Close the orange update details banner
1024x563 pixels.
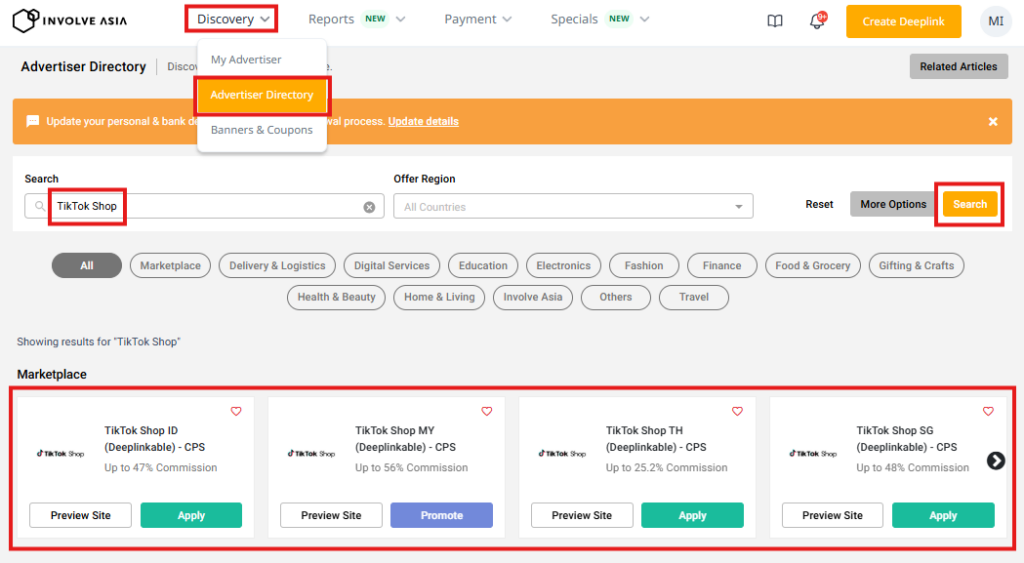pos(993,121)
